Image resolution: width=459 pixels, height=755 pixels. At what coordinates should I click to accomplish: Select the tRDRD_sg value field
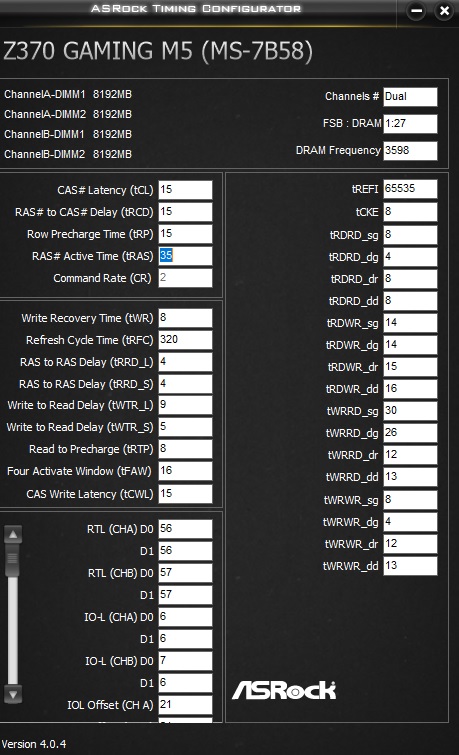point(410,235)
